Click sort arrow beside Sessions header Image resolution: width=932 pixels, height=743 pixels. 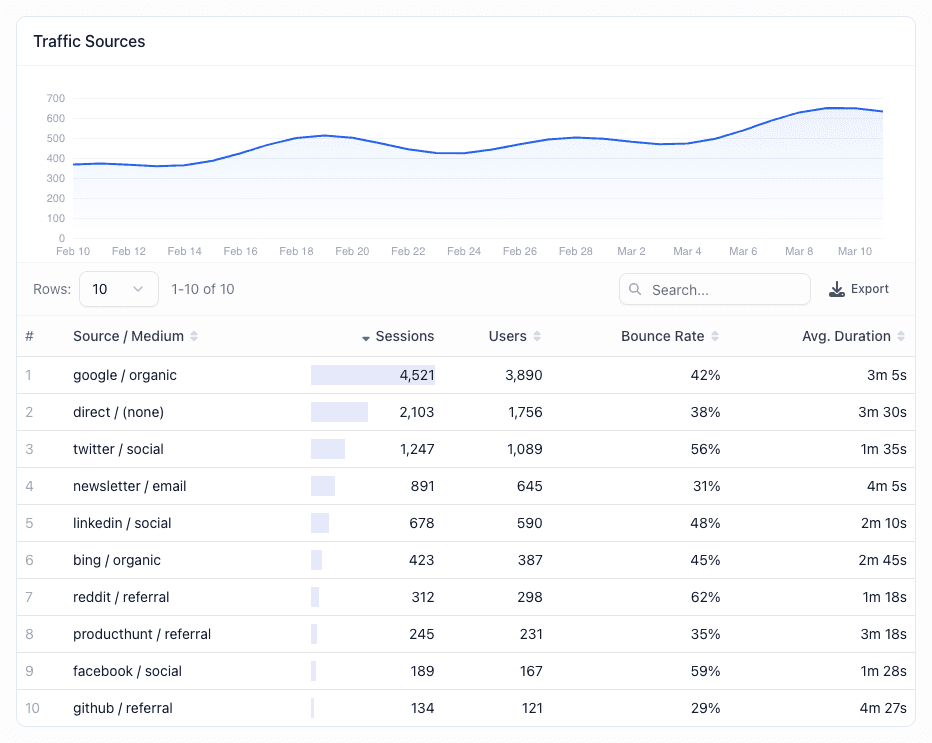[366, 338]
